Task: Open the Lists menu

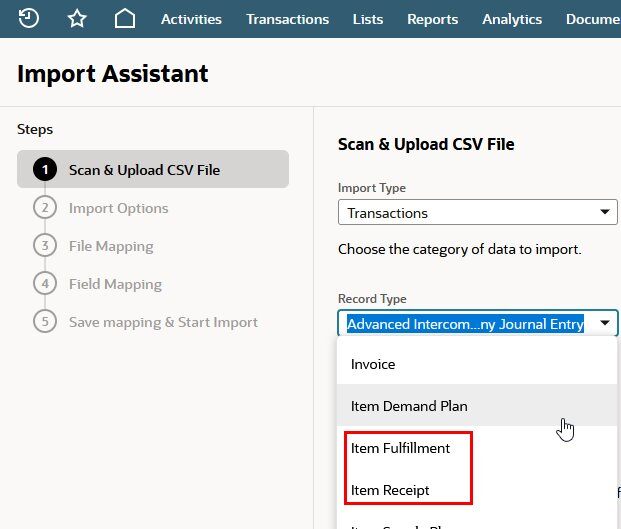Action: point(368,19)
